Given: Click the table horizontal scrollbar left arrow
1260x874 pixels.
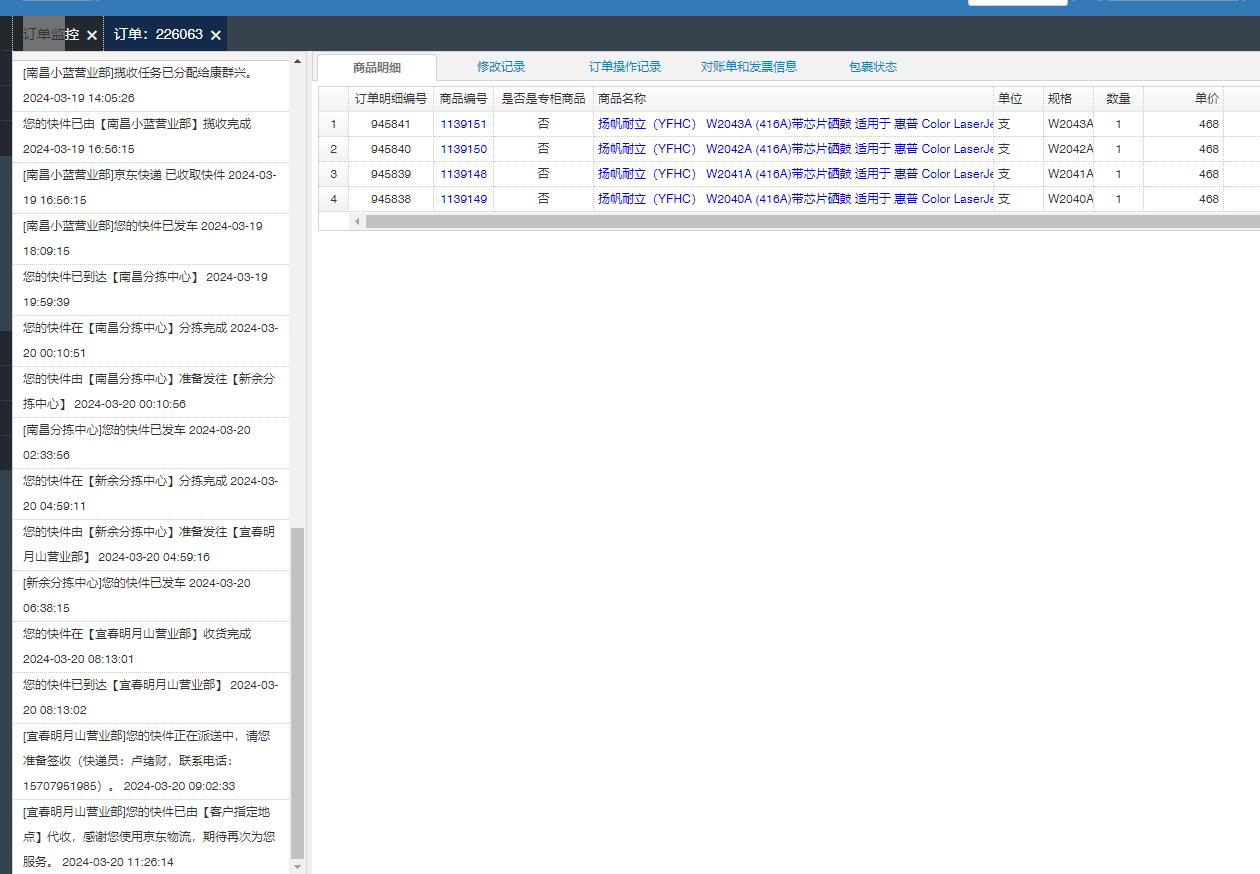Looking at the screenshot, I should [358, 221].
